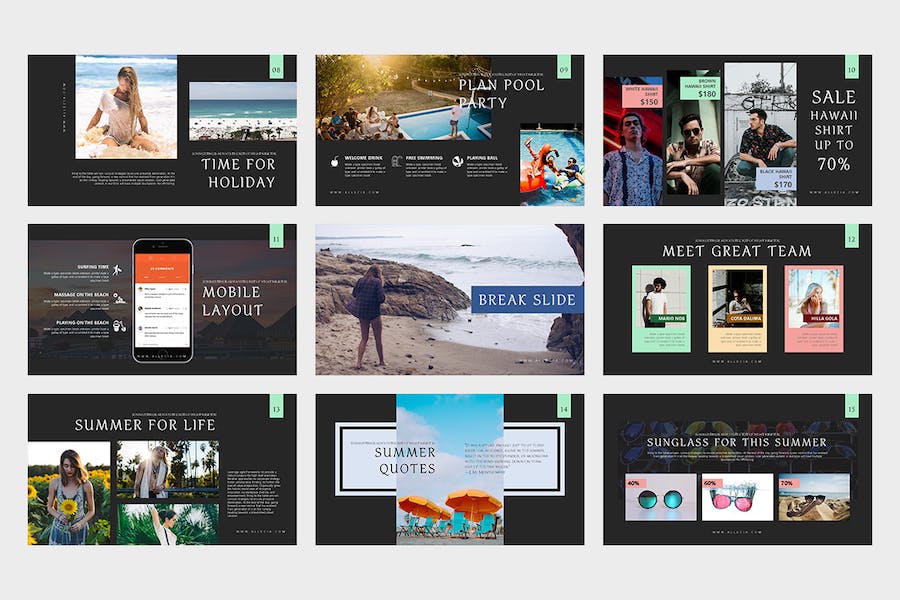The height and width of the screenshot is (600, 900).
Task: Click the green slide number 15 badge
Action: tap(852, 406)
